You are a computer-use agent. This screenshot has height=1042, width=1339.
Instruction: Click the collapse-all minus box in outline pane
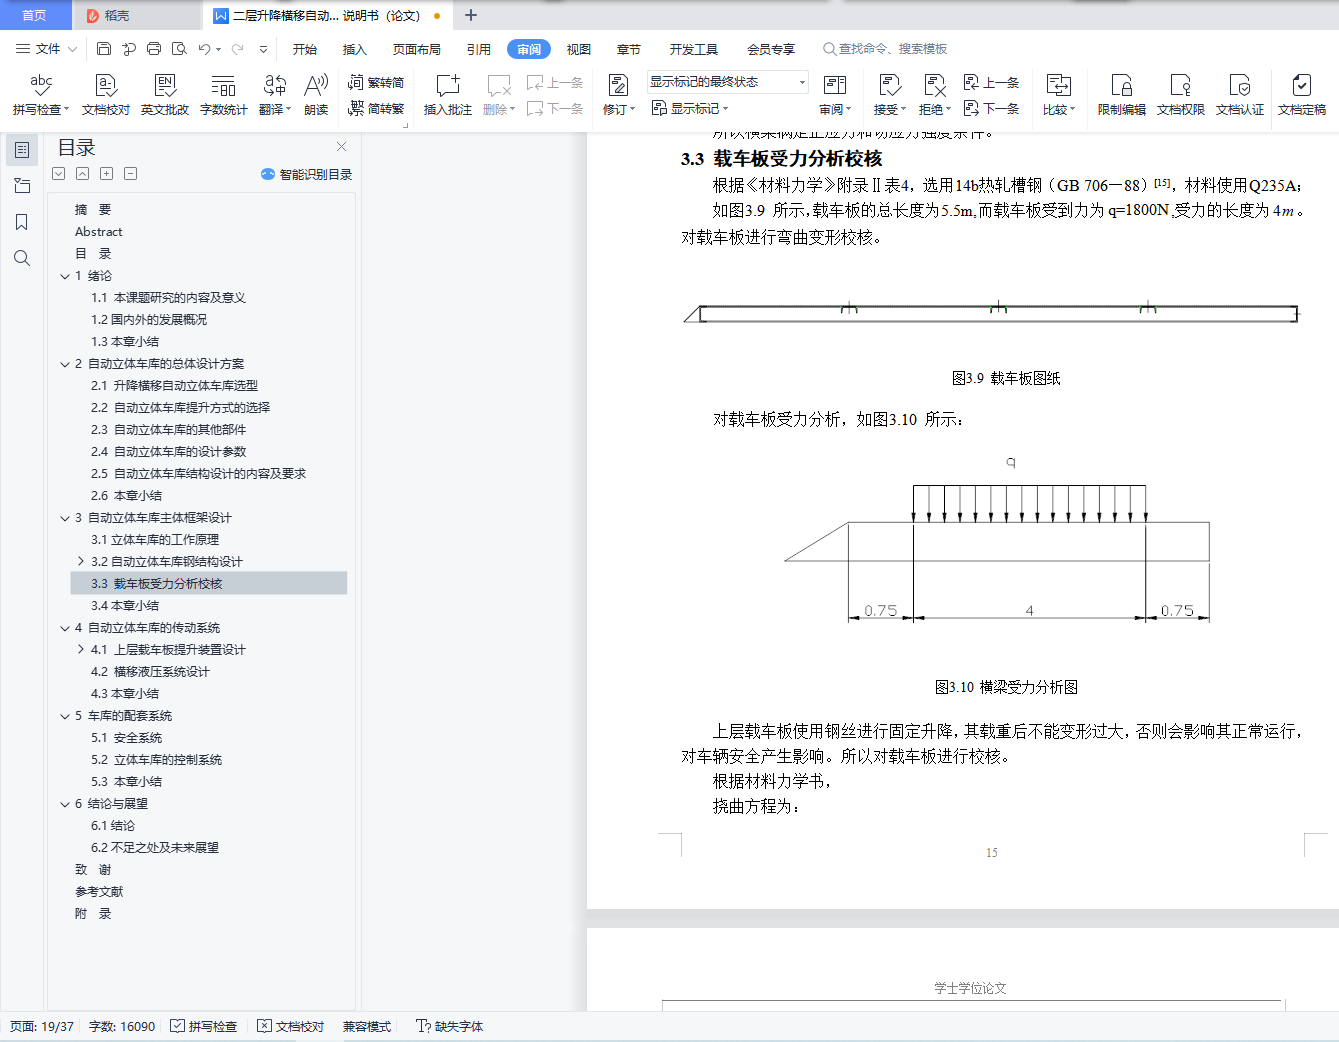coord(131,174)
